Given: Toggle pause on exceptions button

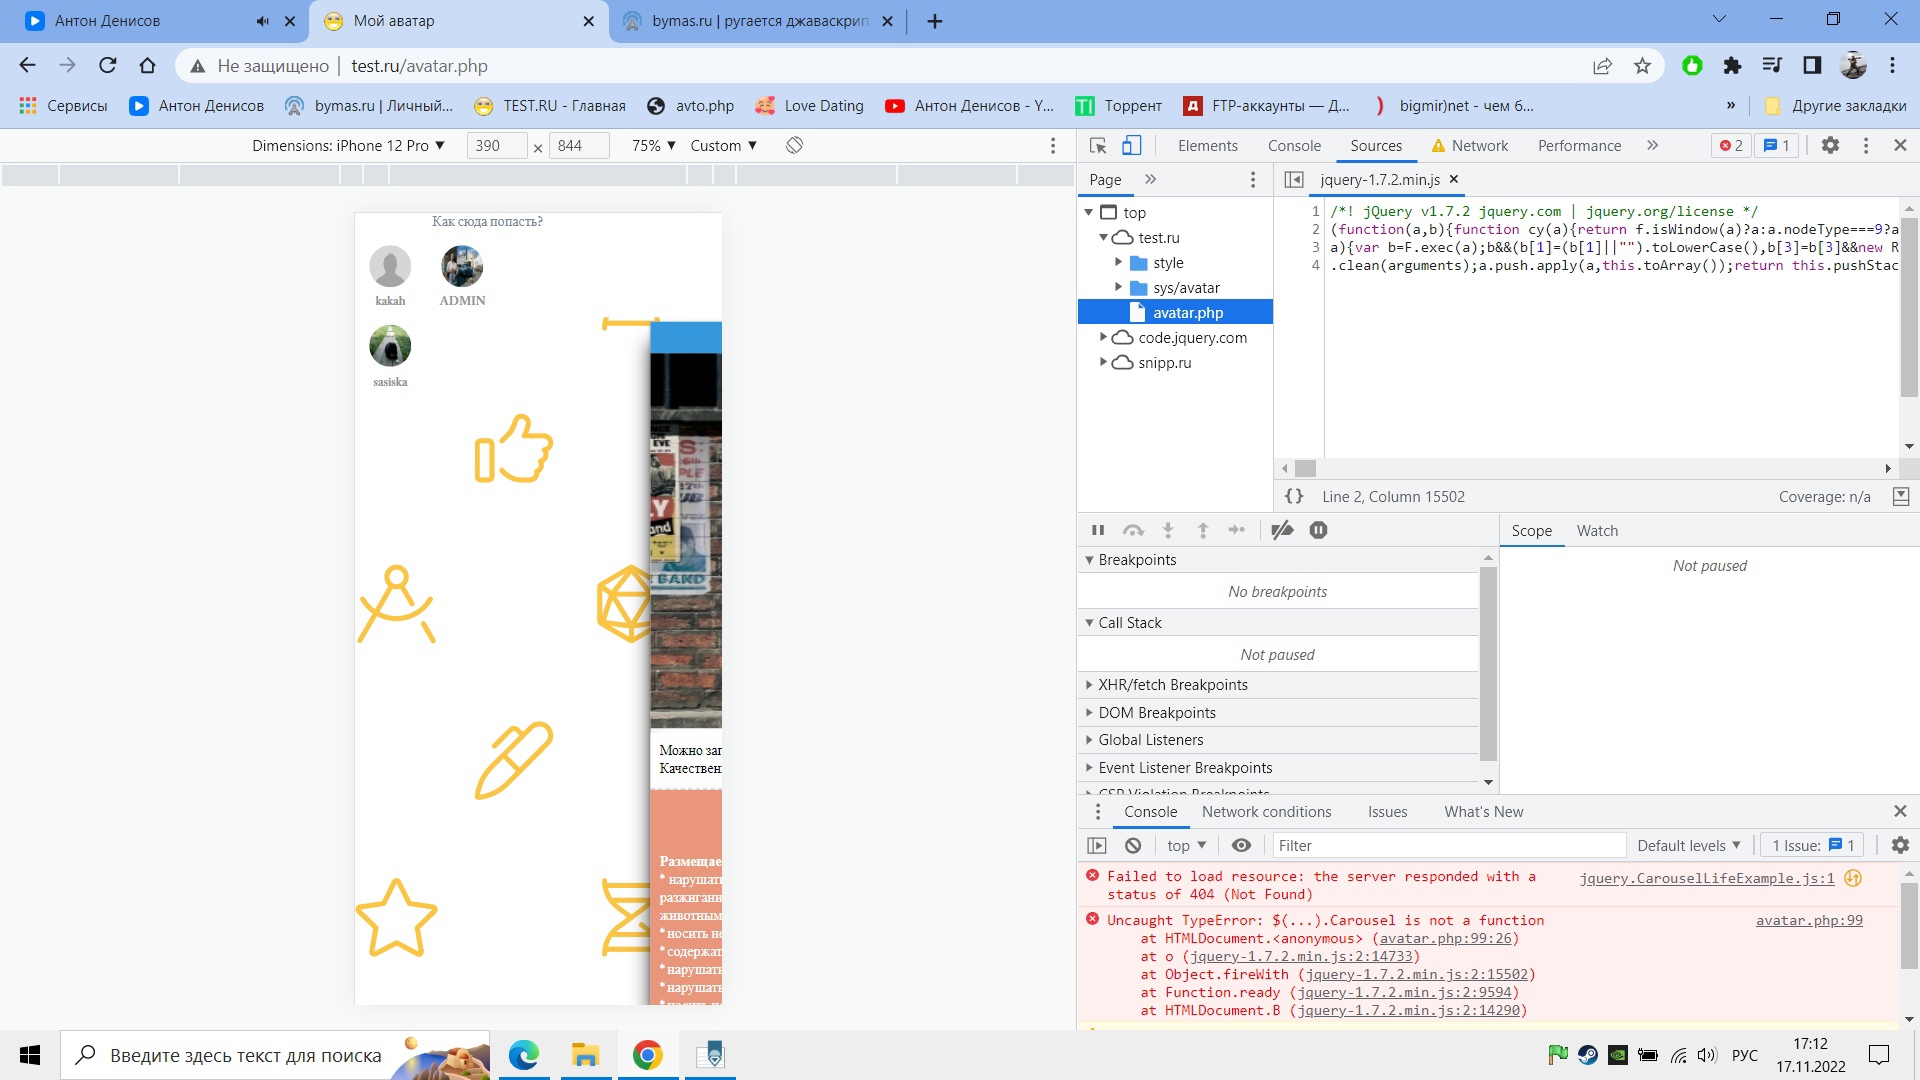Looking at the screenshot, I should click(x=1318, y=530).
